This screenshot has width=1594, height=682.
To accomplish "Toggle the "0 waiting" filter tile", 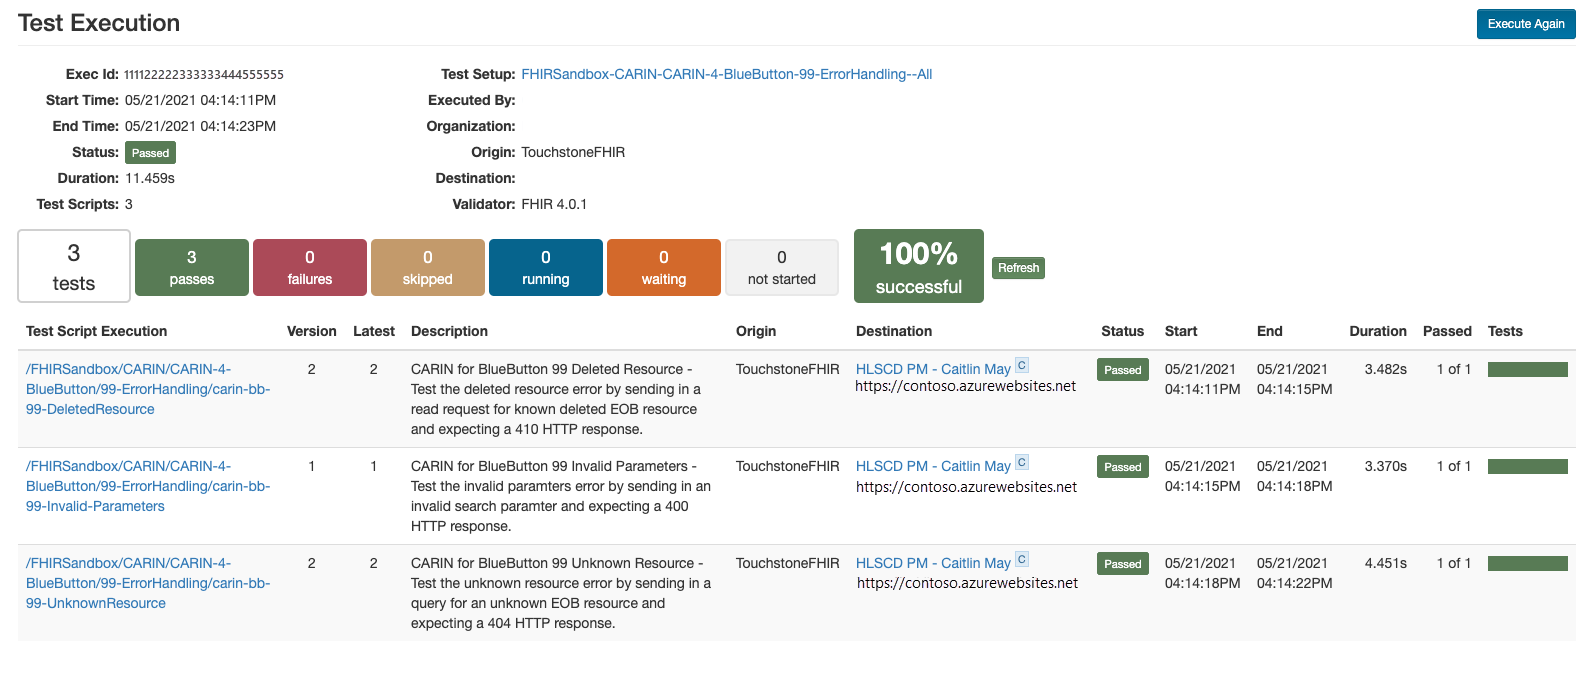I will pos(663,267).
